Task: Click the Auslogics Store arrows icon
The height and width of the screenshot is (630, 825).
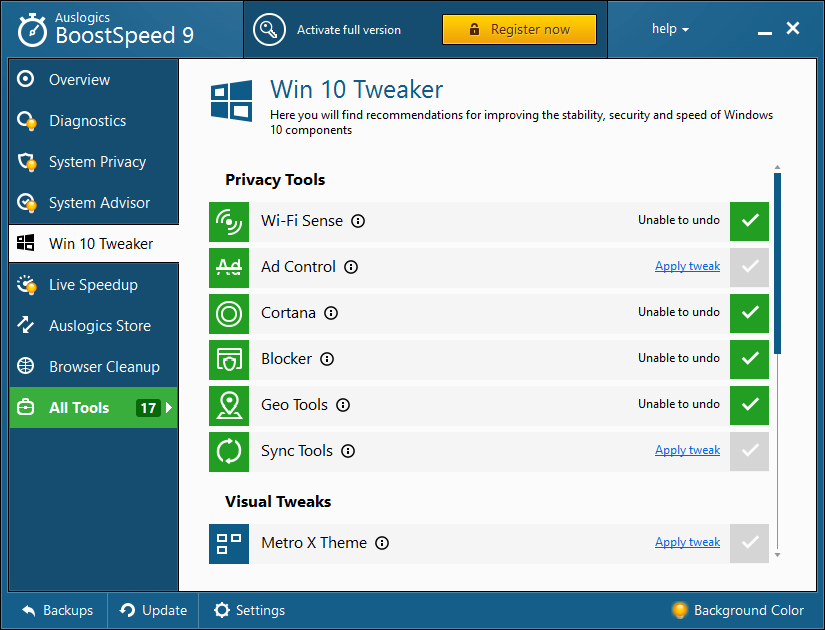Action: click(x=25, y=325)
